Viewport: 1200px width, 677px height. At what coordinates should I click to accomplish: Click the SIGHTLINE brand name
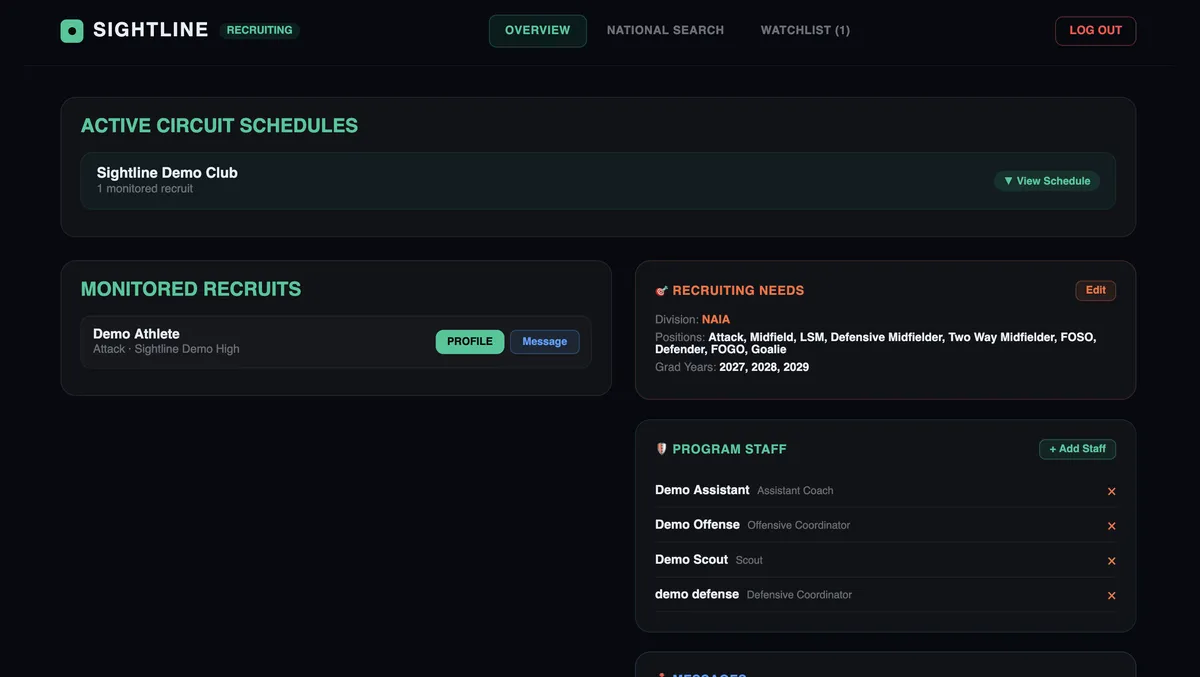pyautogui.click(x=150, y=30)
